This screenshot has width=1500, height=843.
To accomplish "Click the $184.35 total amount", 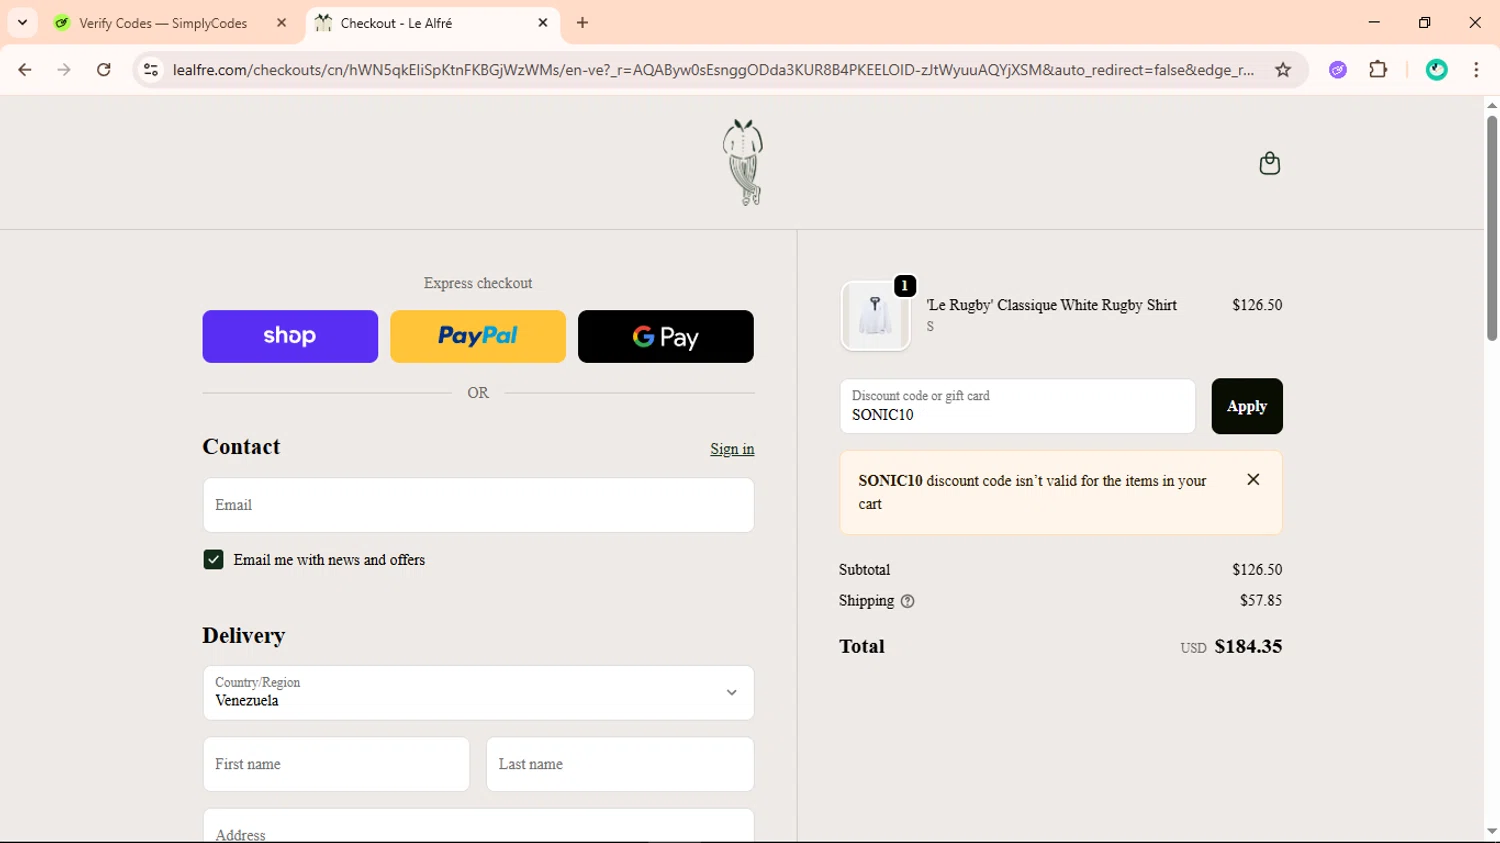I will [1248, 646].
